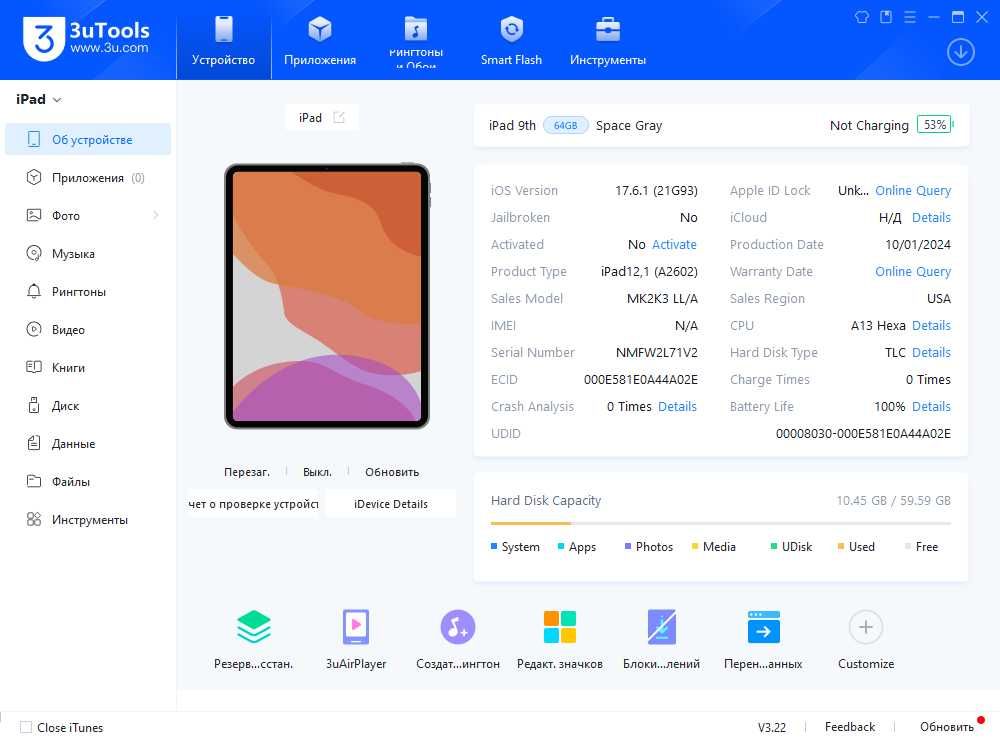The image size is (1000, 741).
Task: Click the 3uTools logo
Action: [x=86, y=38]
